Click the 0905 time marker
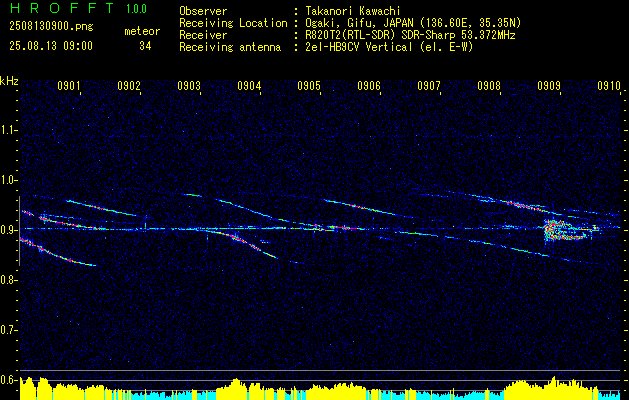This screenshot has width=629, height=400. tap(309, 86)
